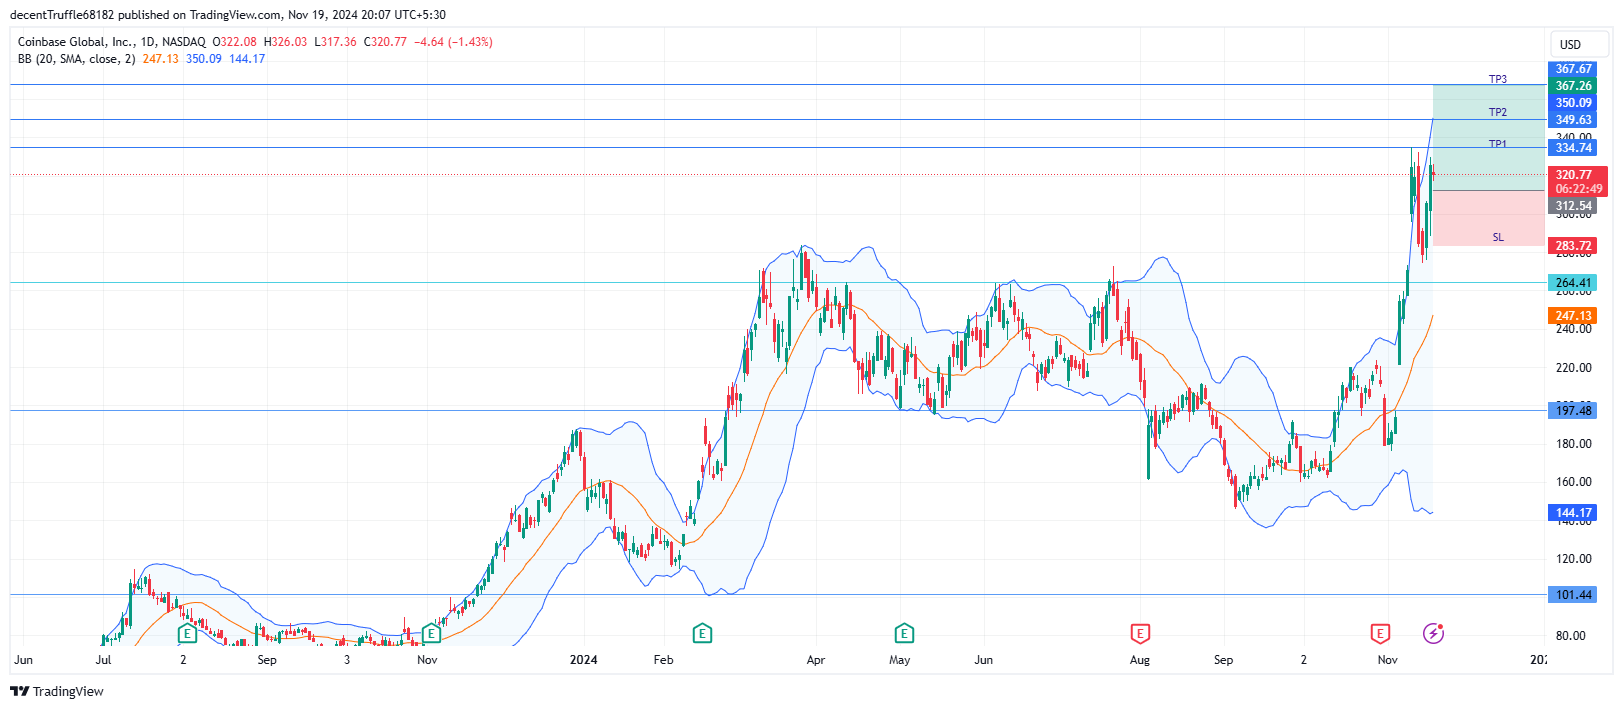This screenshot has height=709, width=1623.
Task: Click the 349.63 price label
Action: (x=1573, y=120)
